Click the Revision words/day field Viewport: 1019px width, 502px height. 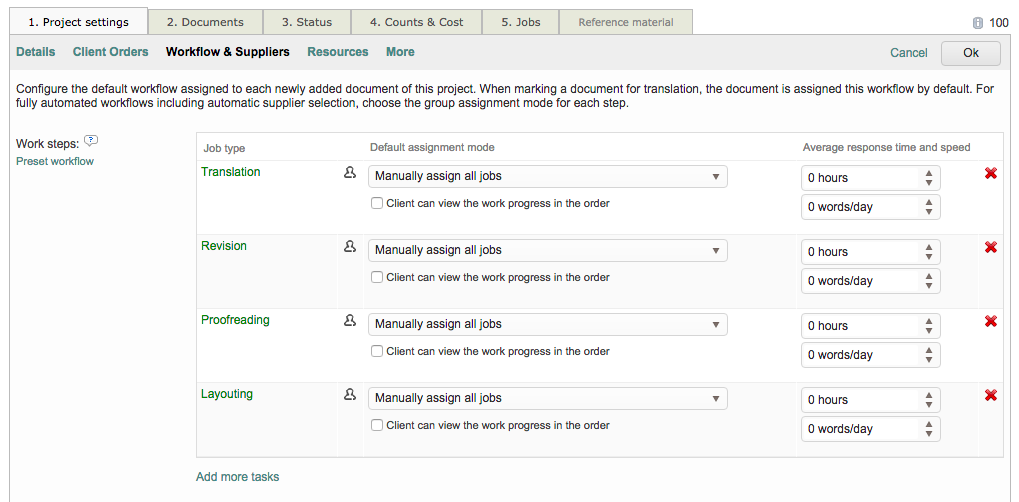pyautogui.click(x=860, y=281)
